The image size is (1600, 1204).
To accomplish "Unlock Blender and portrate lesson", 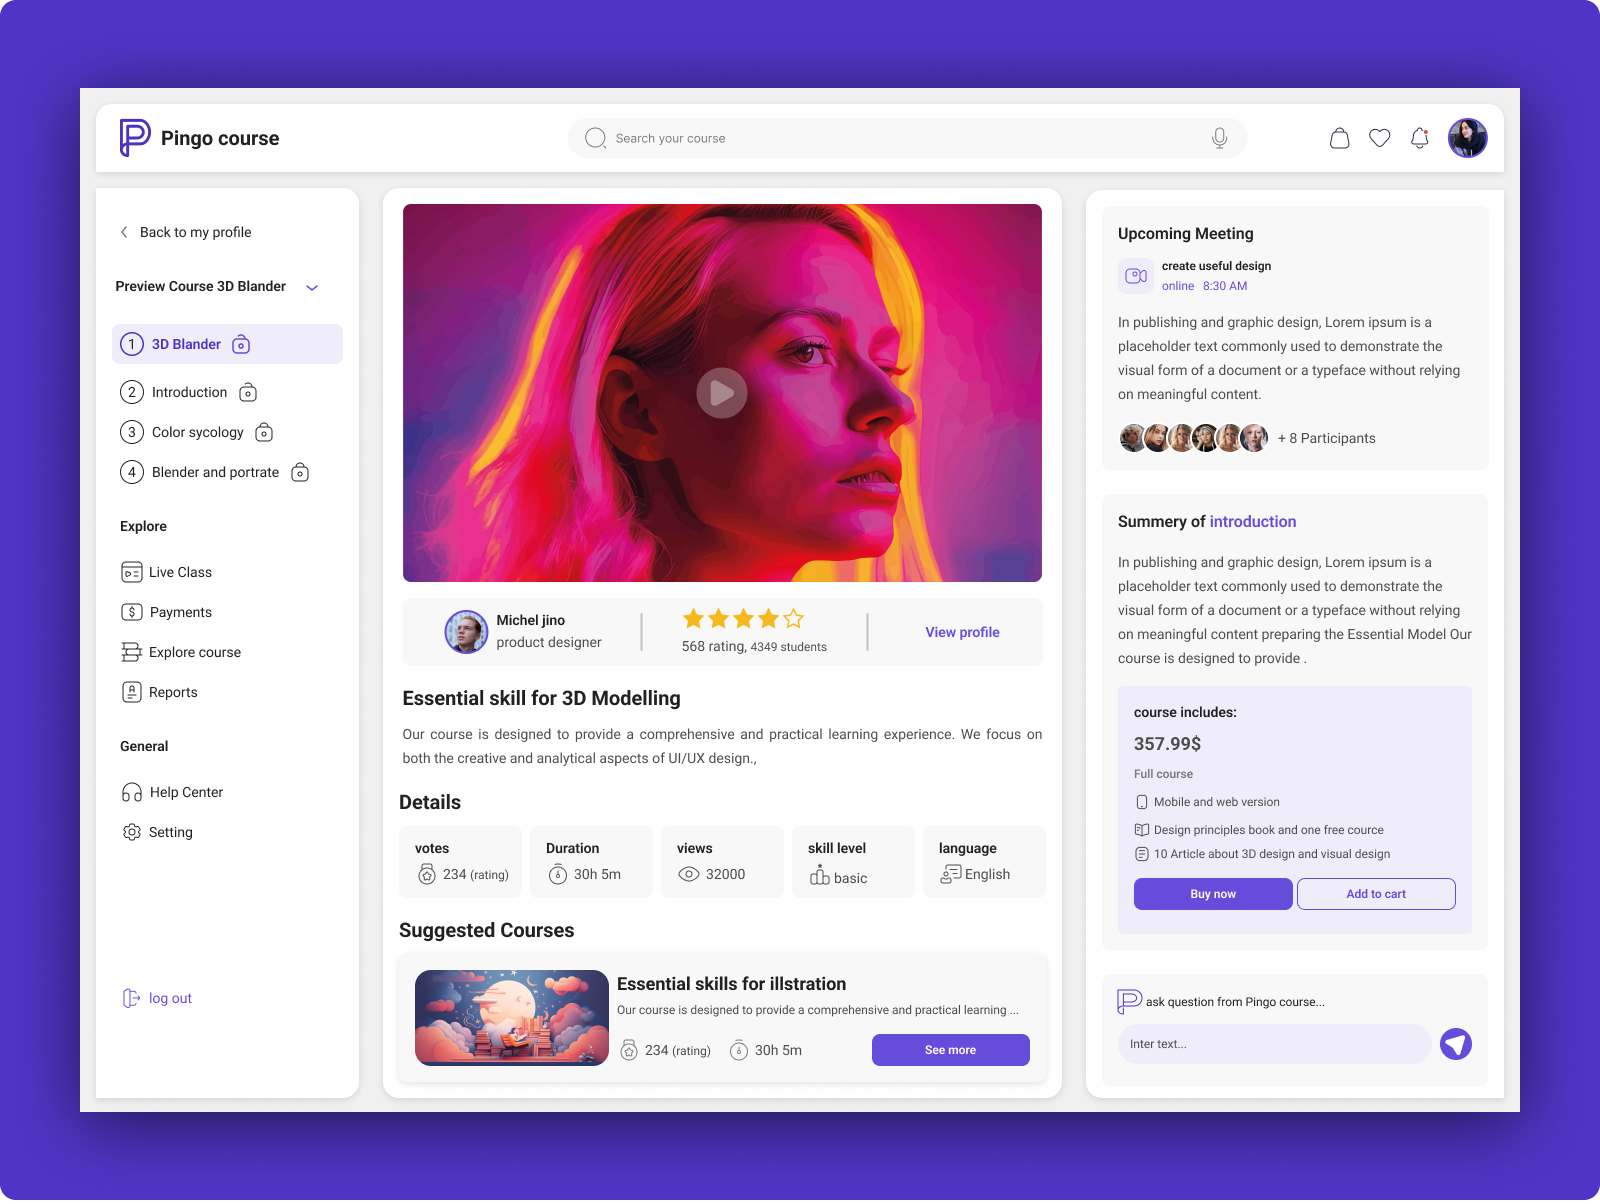I will (299, 472).
